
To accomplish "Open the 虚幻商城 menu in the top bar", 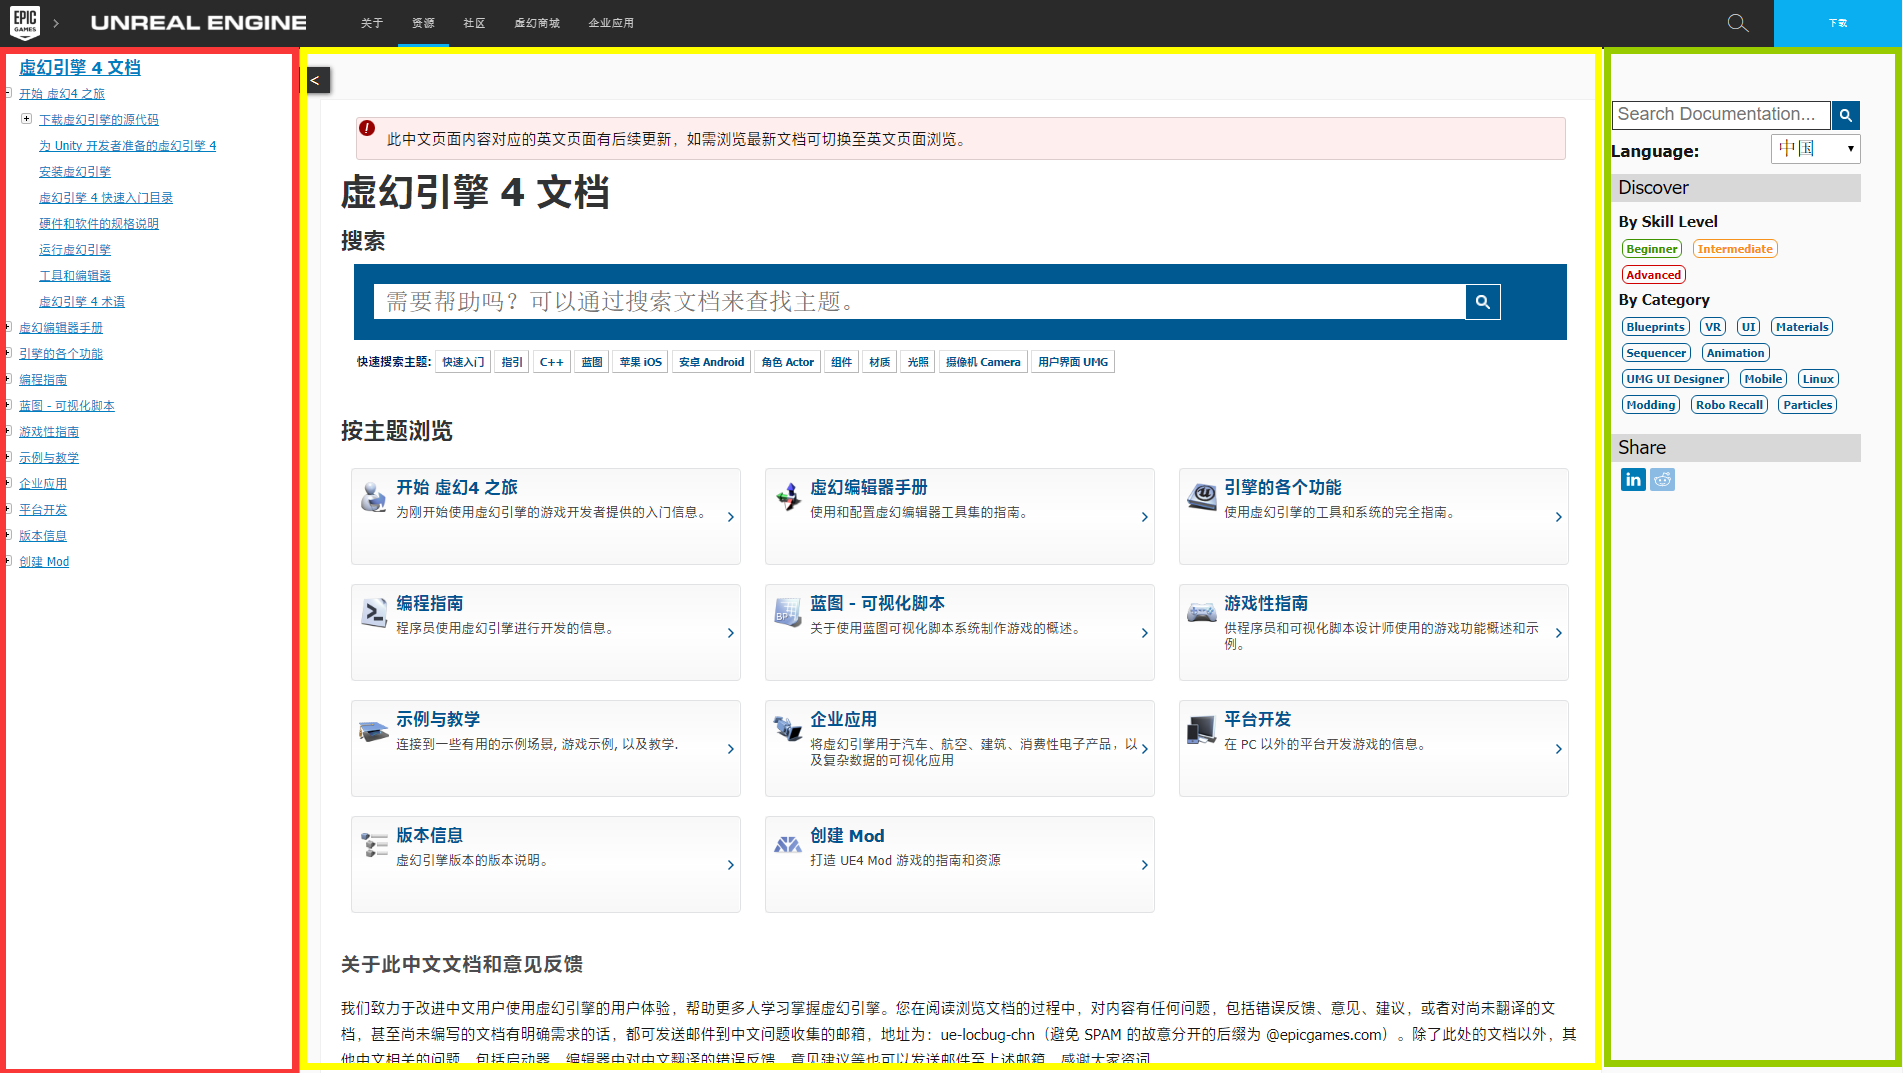I will click(537, 23).
